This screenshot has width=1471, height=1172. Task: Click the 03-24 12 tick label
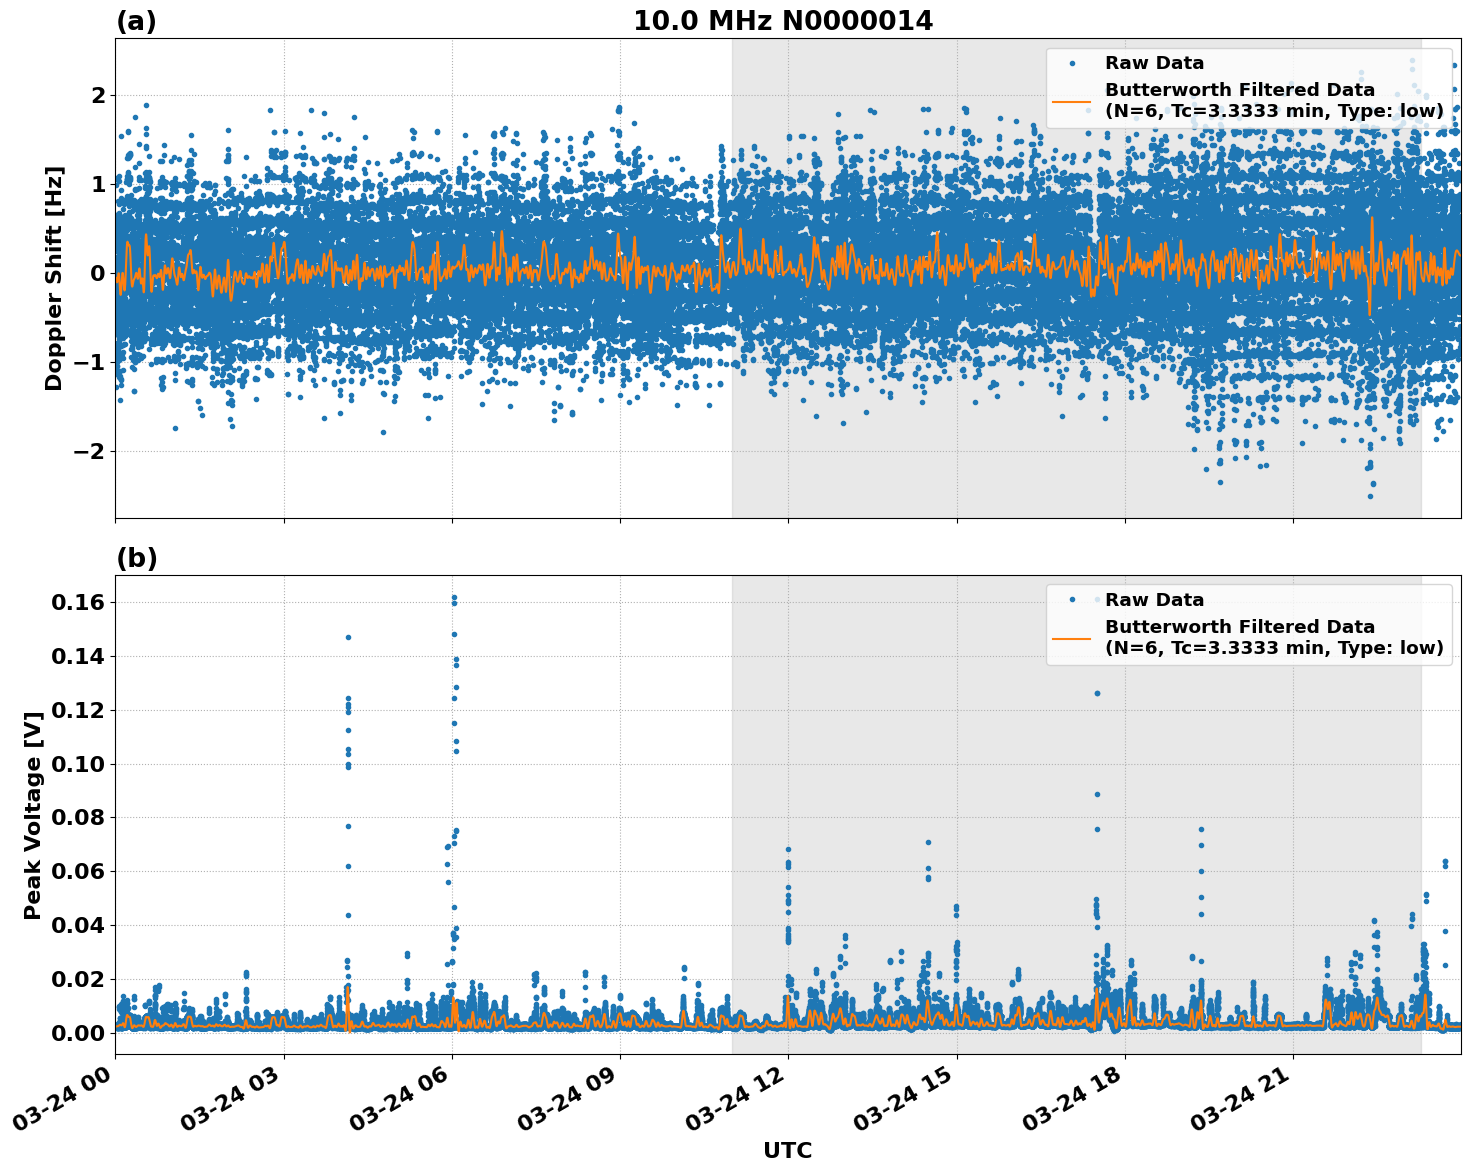coord(736,1098)
